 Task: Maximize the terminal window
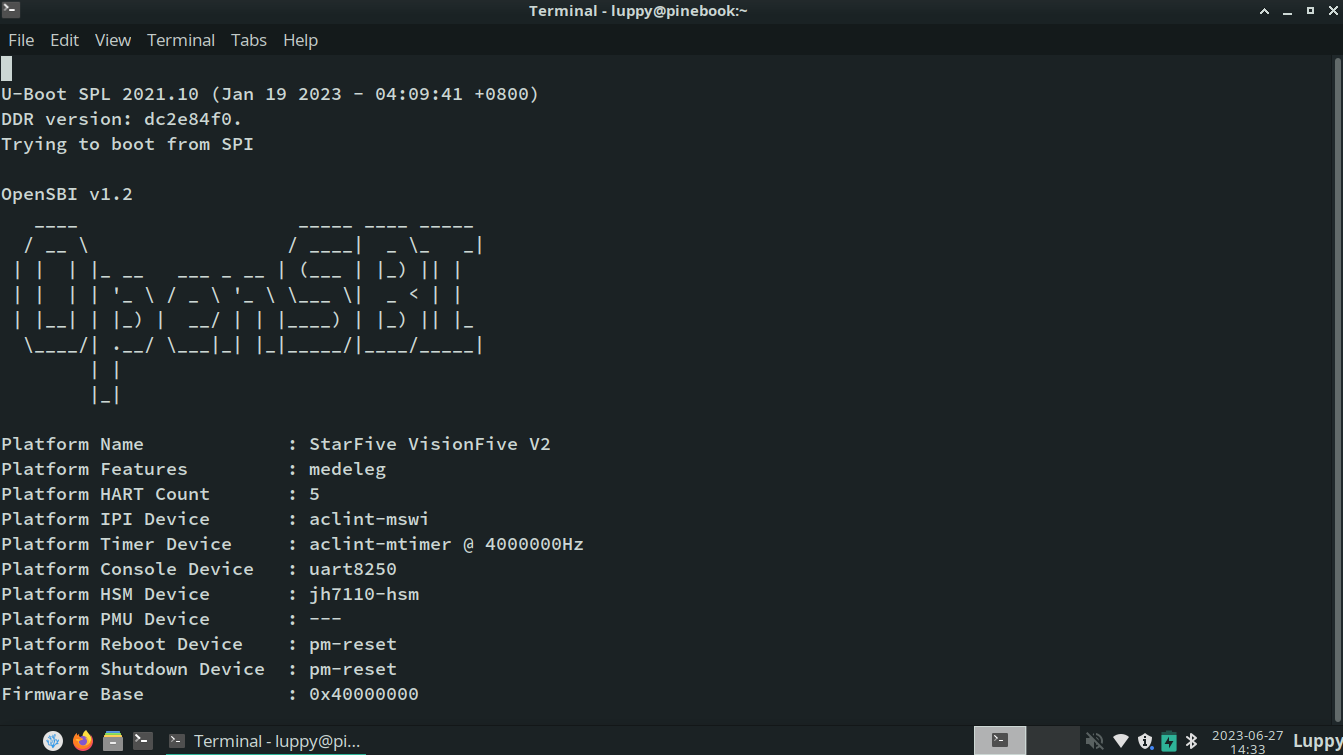point(1310,11)
